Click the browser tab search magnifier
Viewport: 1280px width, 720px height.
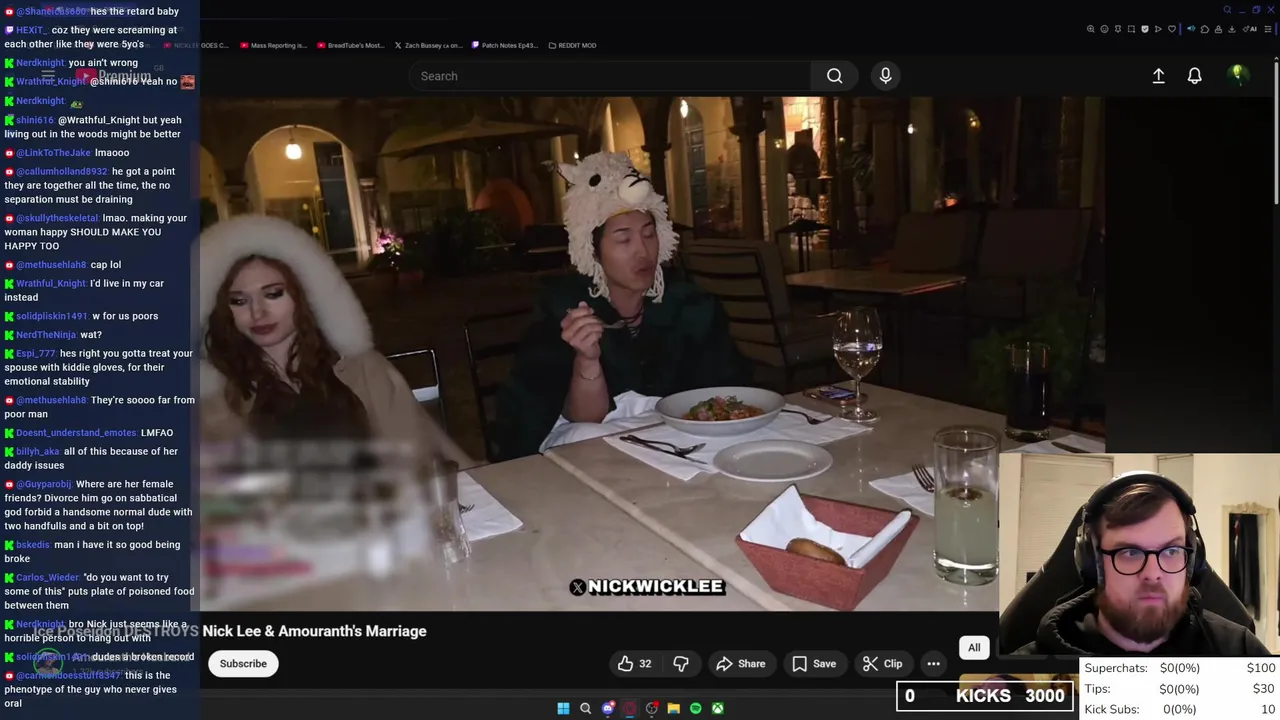point(1227,10)
